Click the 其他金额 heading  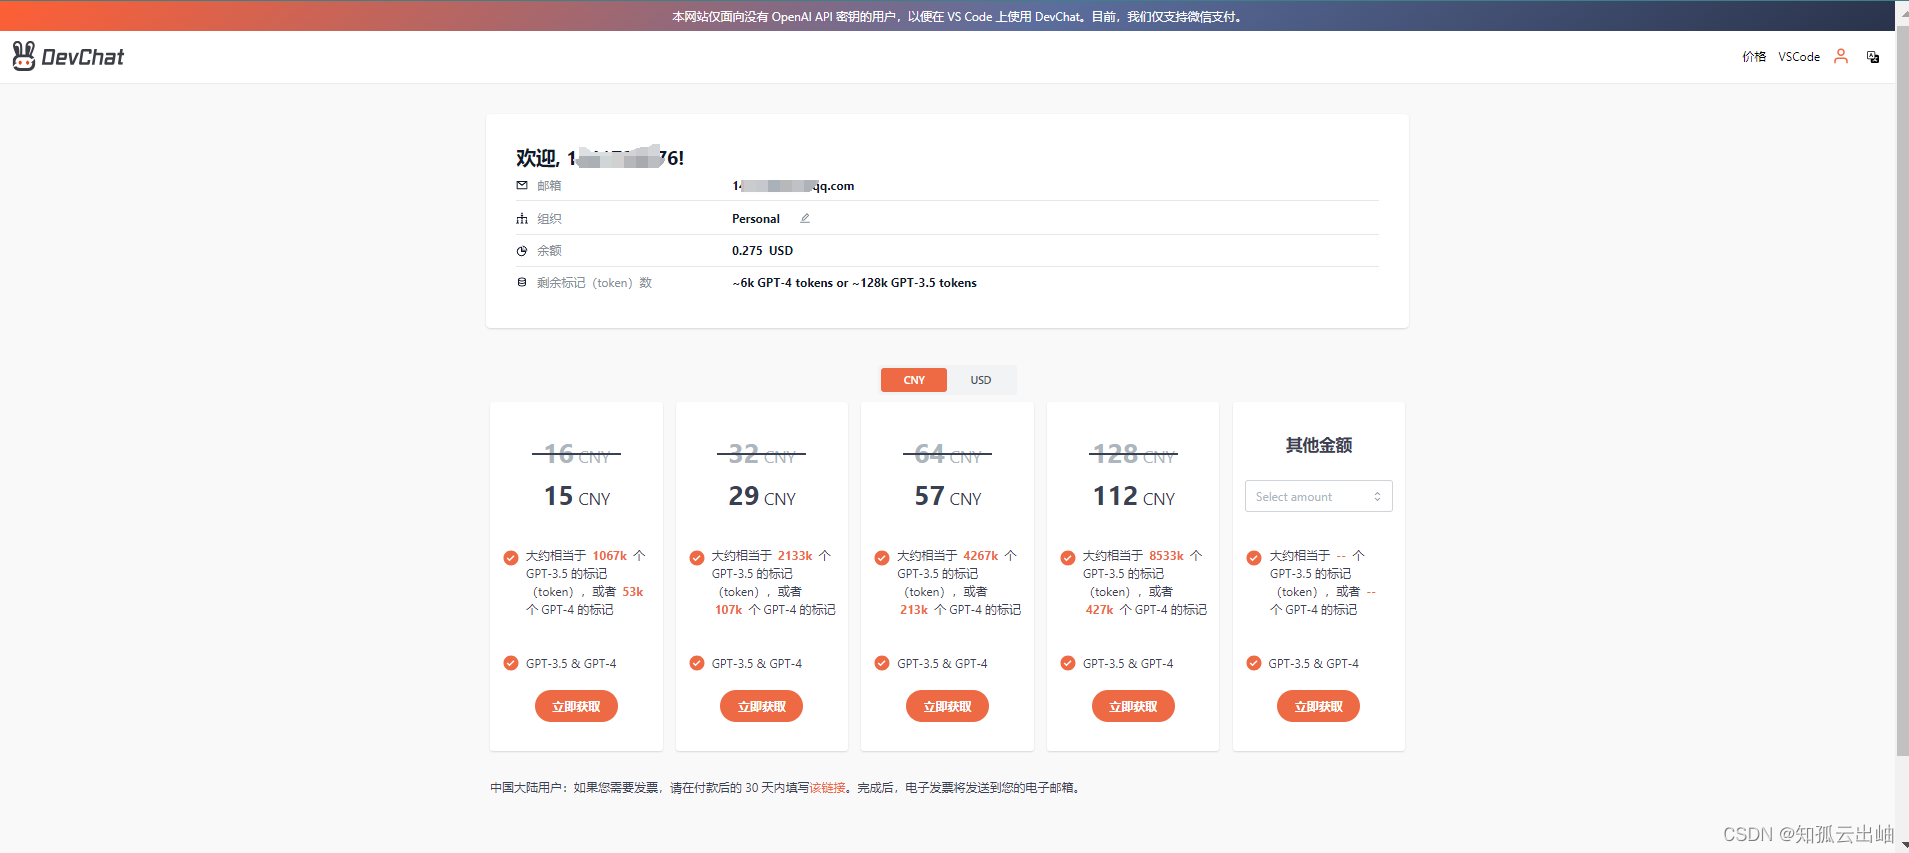click(x=1318, y=445)
